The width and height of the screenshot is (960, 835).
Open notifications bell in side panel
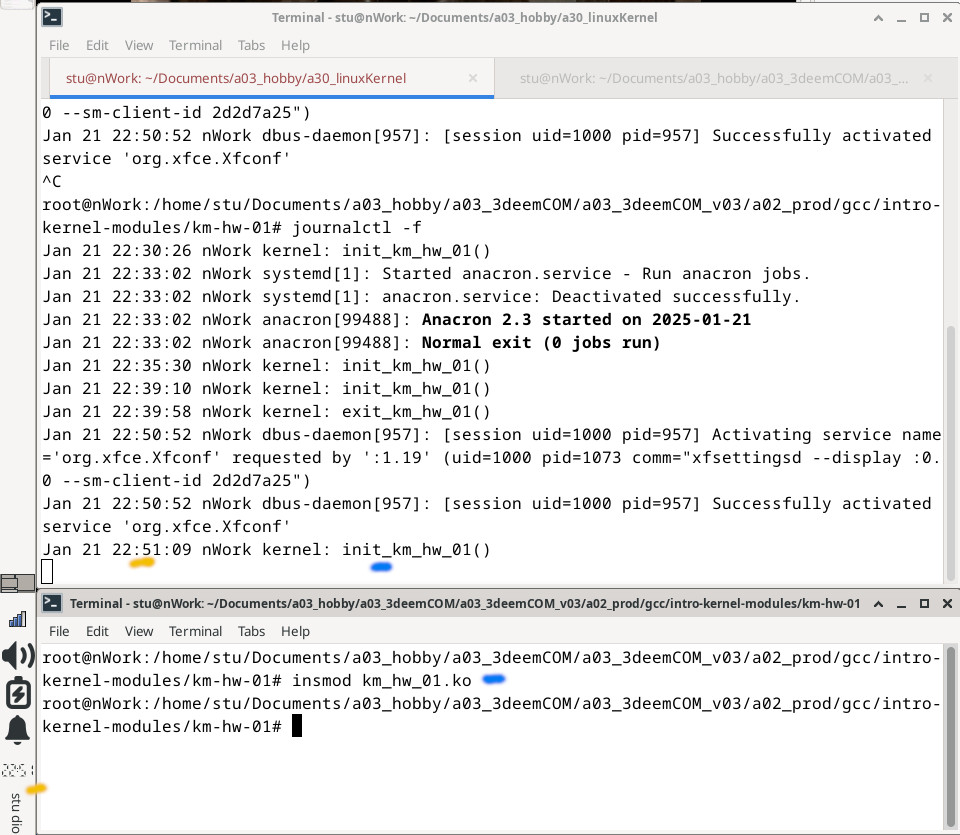[x=18, y=730]
